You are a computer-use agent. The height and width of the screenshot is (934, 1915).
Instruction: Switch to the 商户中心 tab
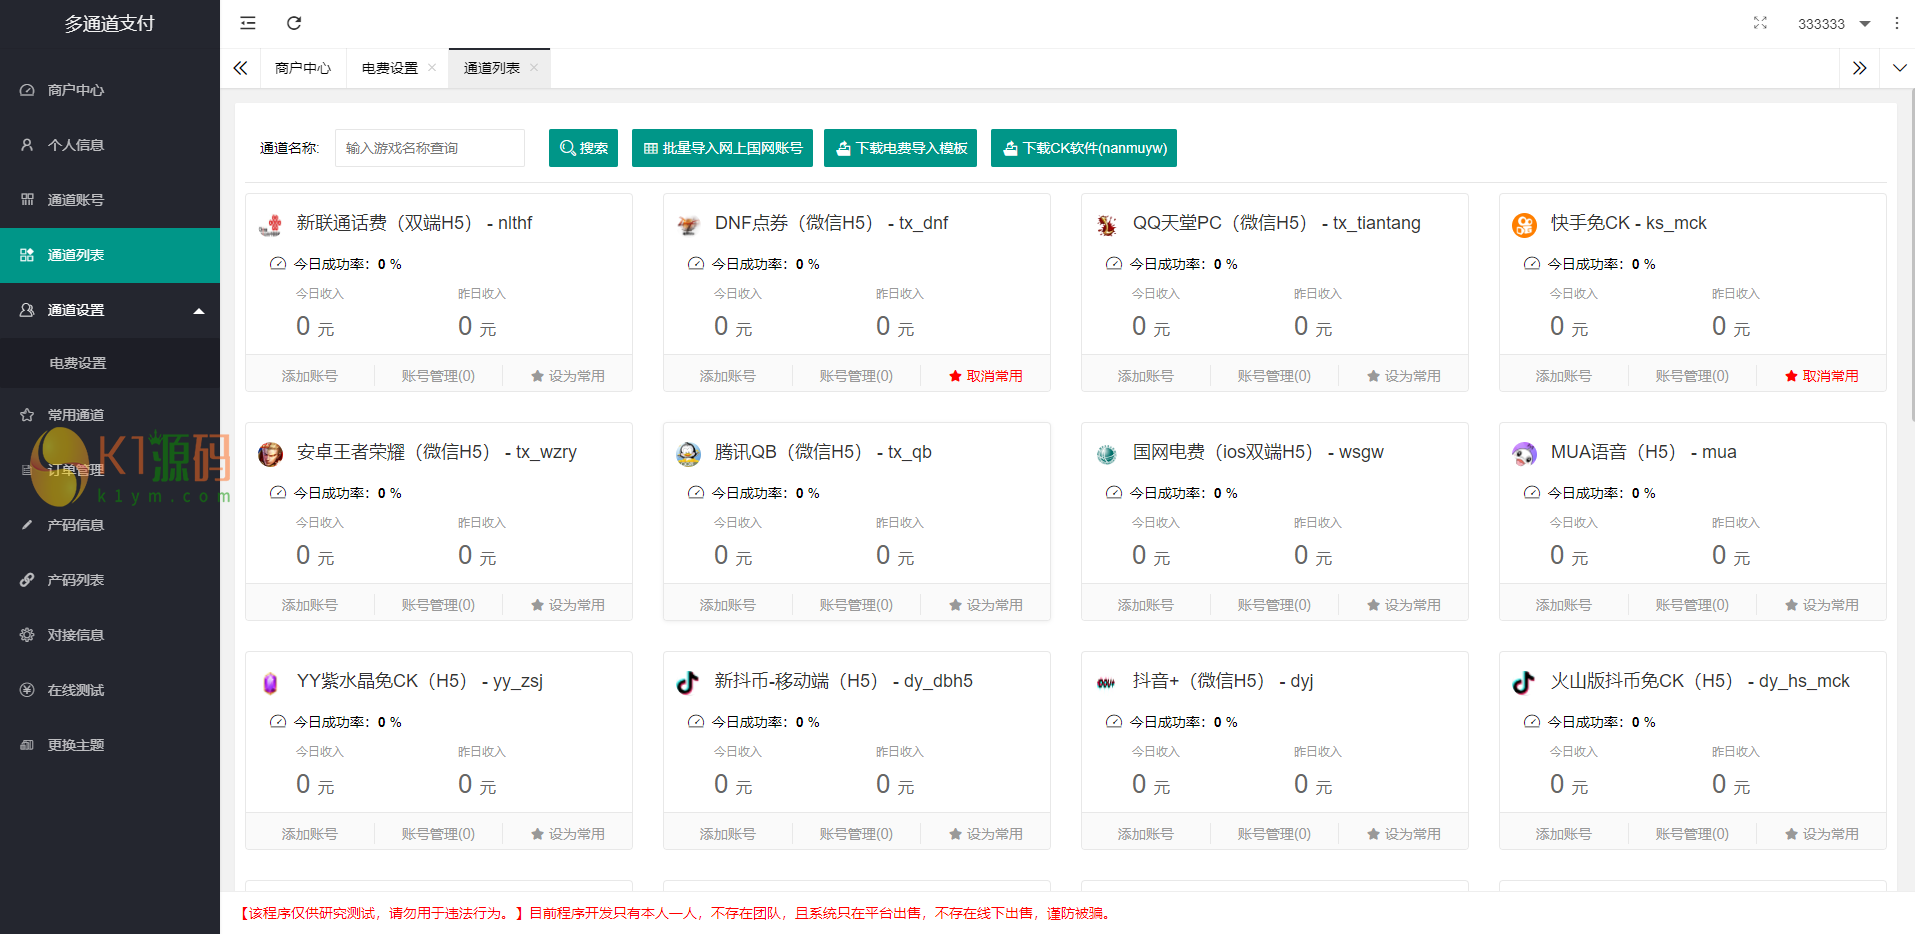coord(302,68)
